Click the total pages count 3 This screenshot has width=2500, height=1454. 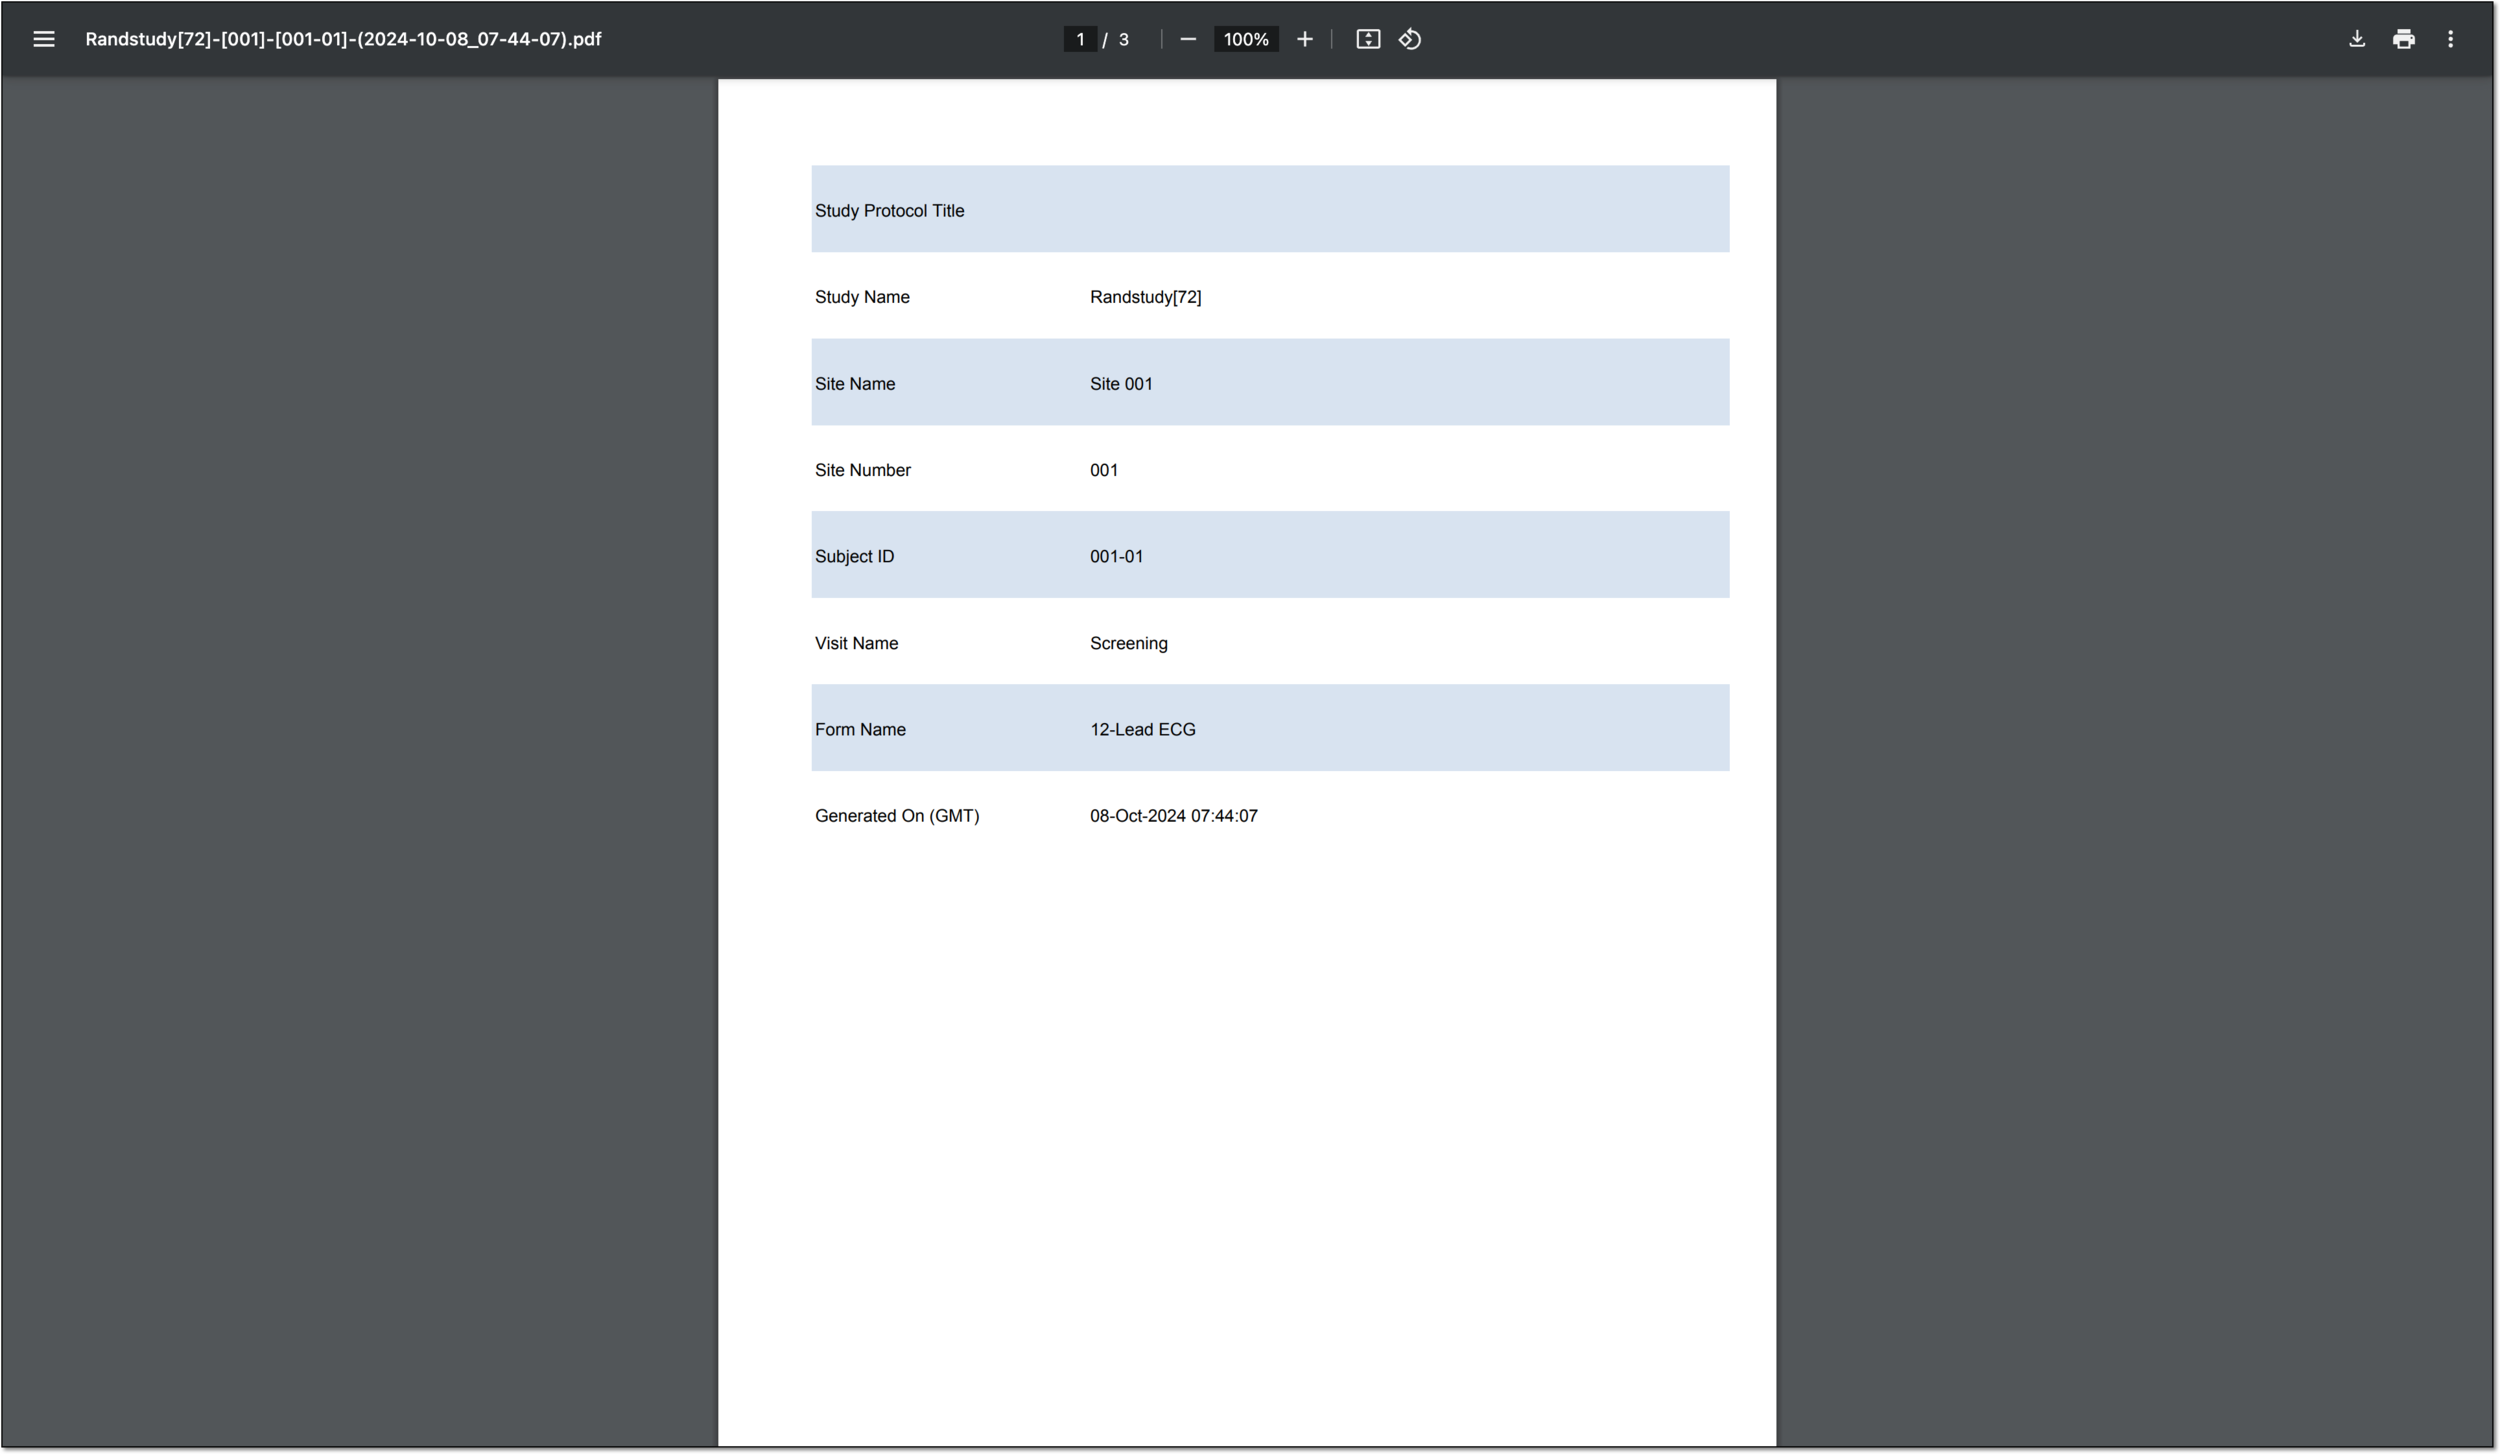[1124, 40]
